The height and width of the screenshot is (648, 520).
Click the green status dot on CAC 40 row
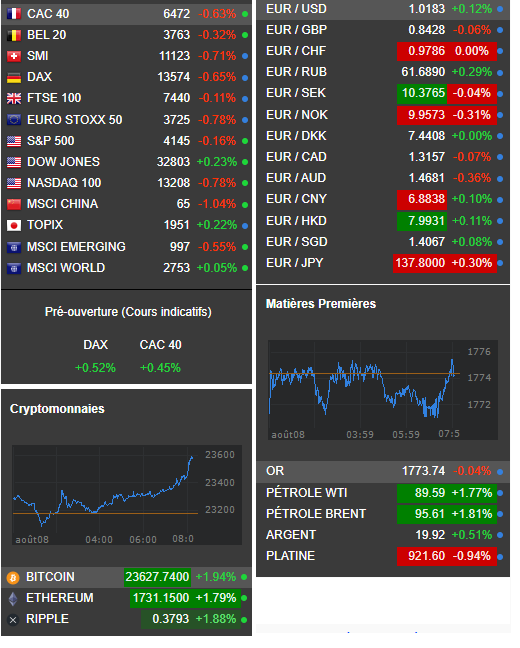(x=245, y=14)
